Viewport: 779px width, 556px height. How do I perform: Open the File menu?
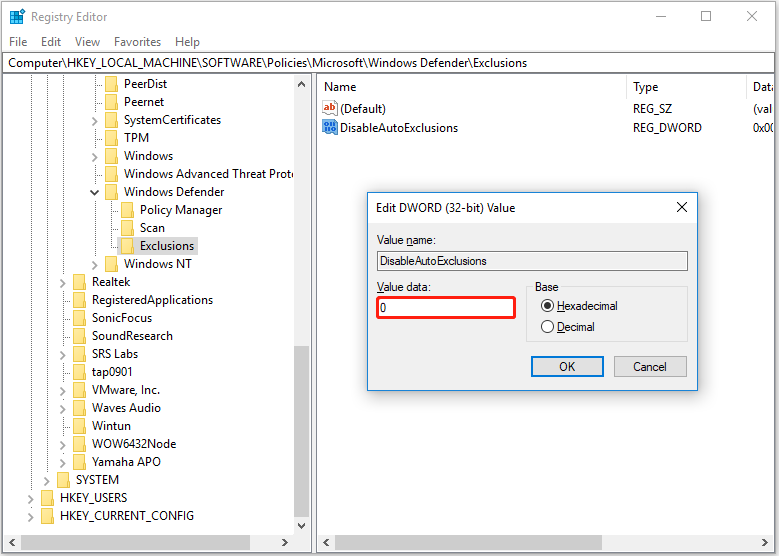click(18, 42)
